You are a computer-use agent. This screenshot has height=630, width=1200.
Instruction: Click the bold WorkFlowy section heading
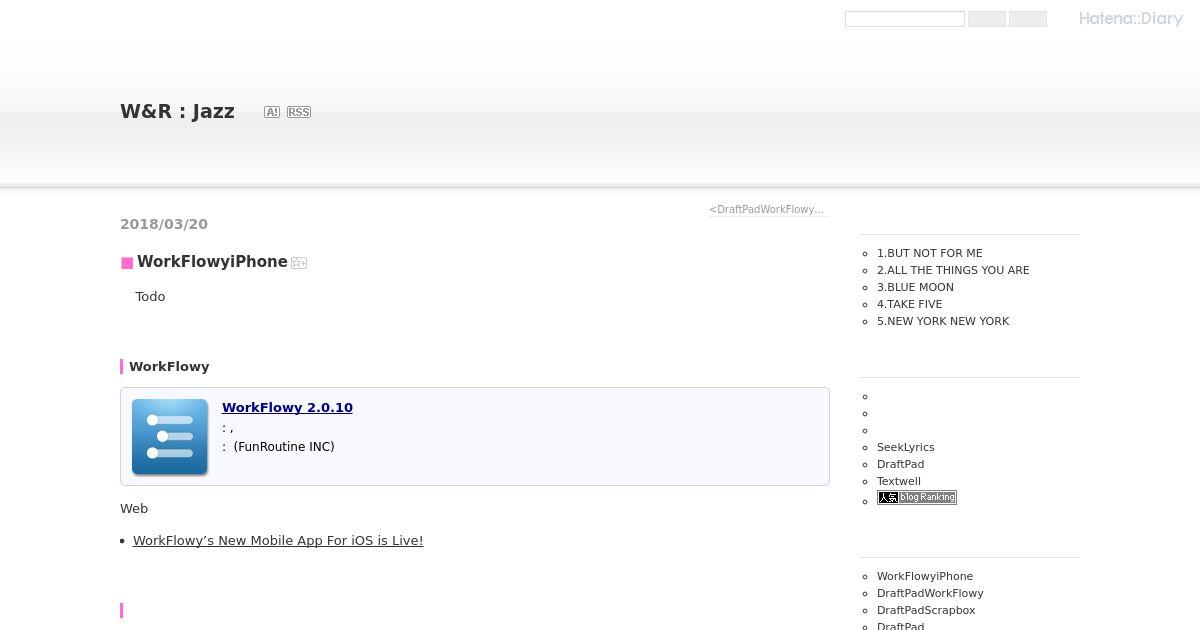pyautogui.click(x=169, y=366)
